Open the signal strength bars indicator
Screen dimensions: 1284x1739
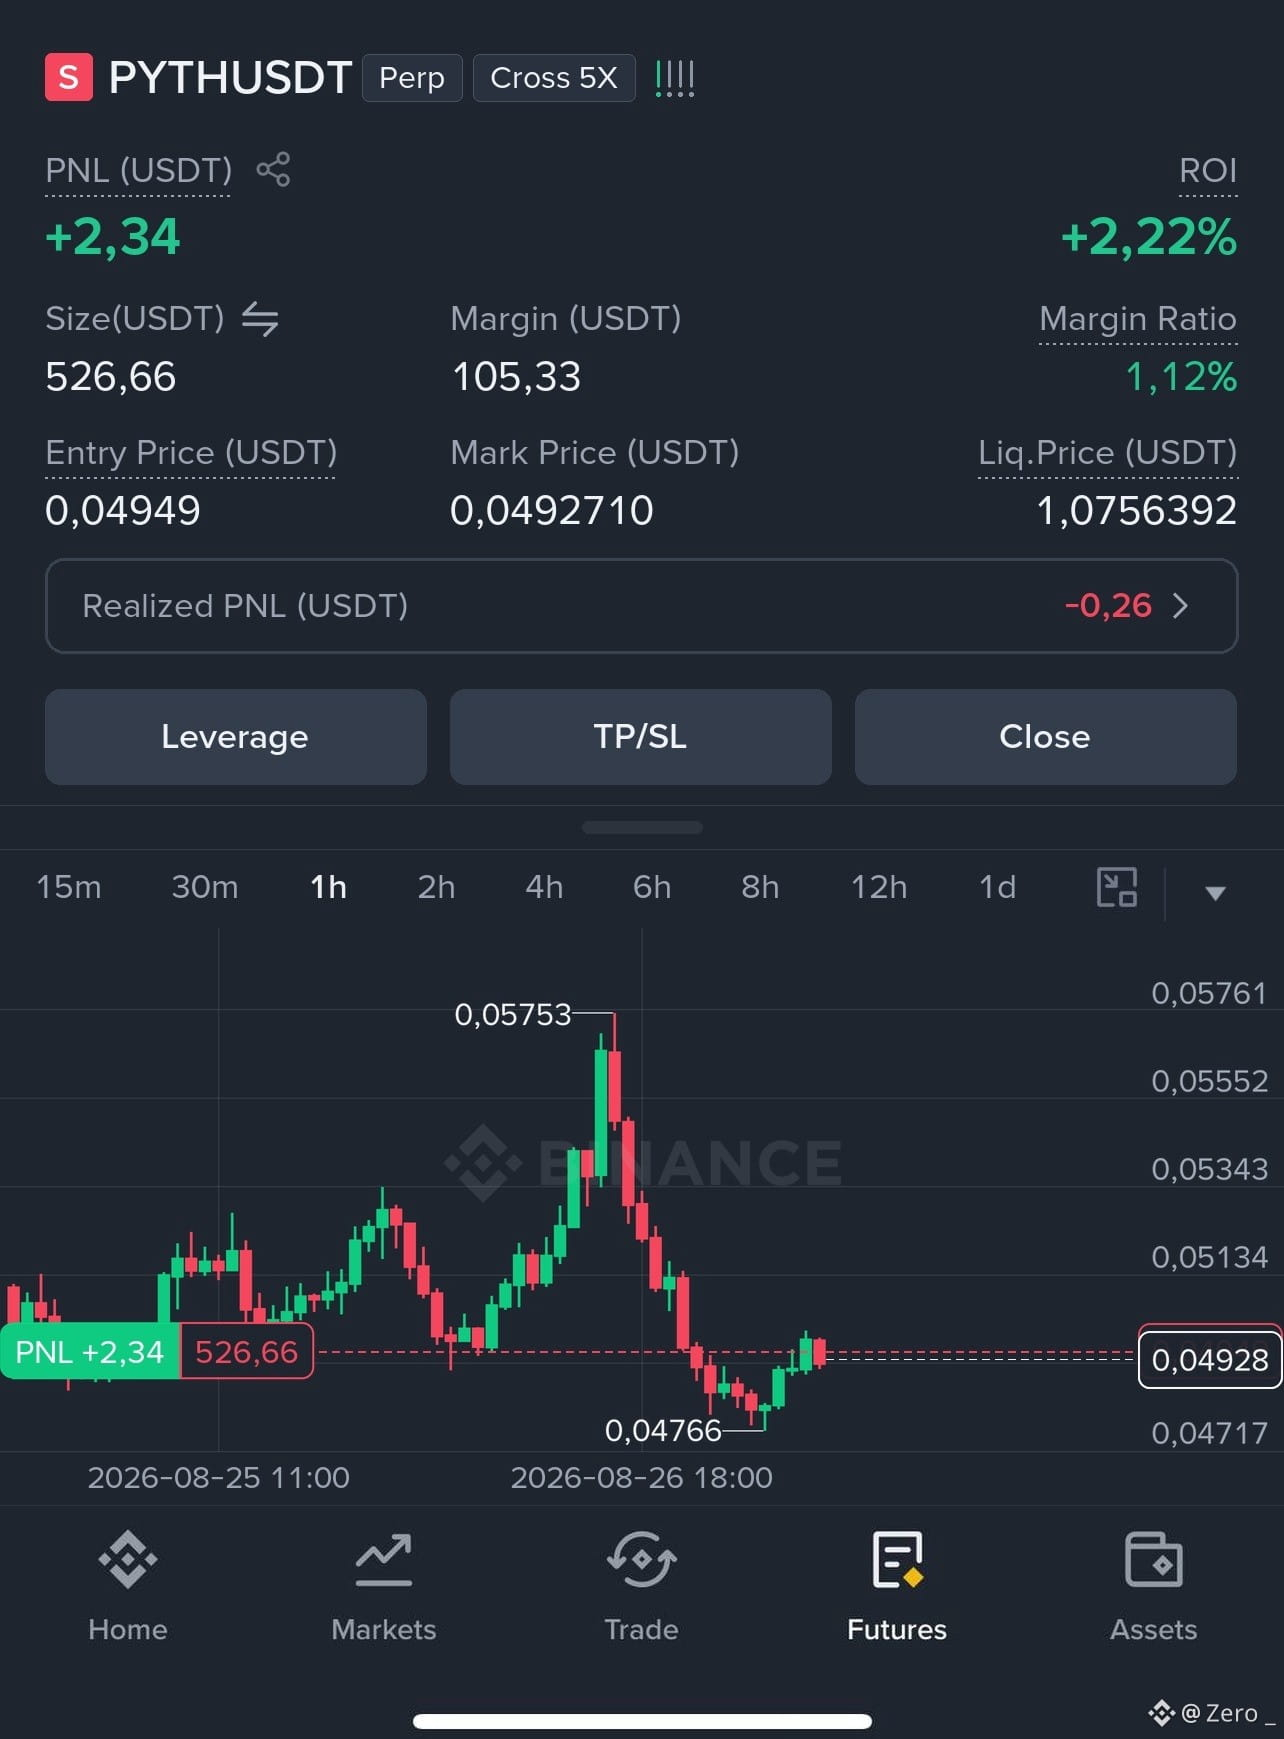coord(675,78)
